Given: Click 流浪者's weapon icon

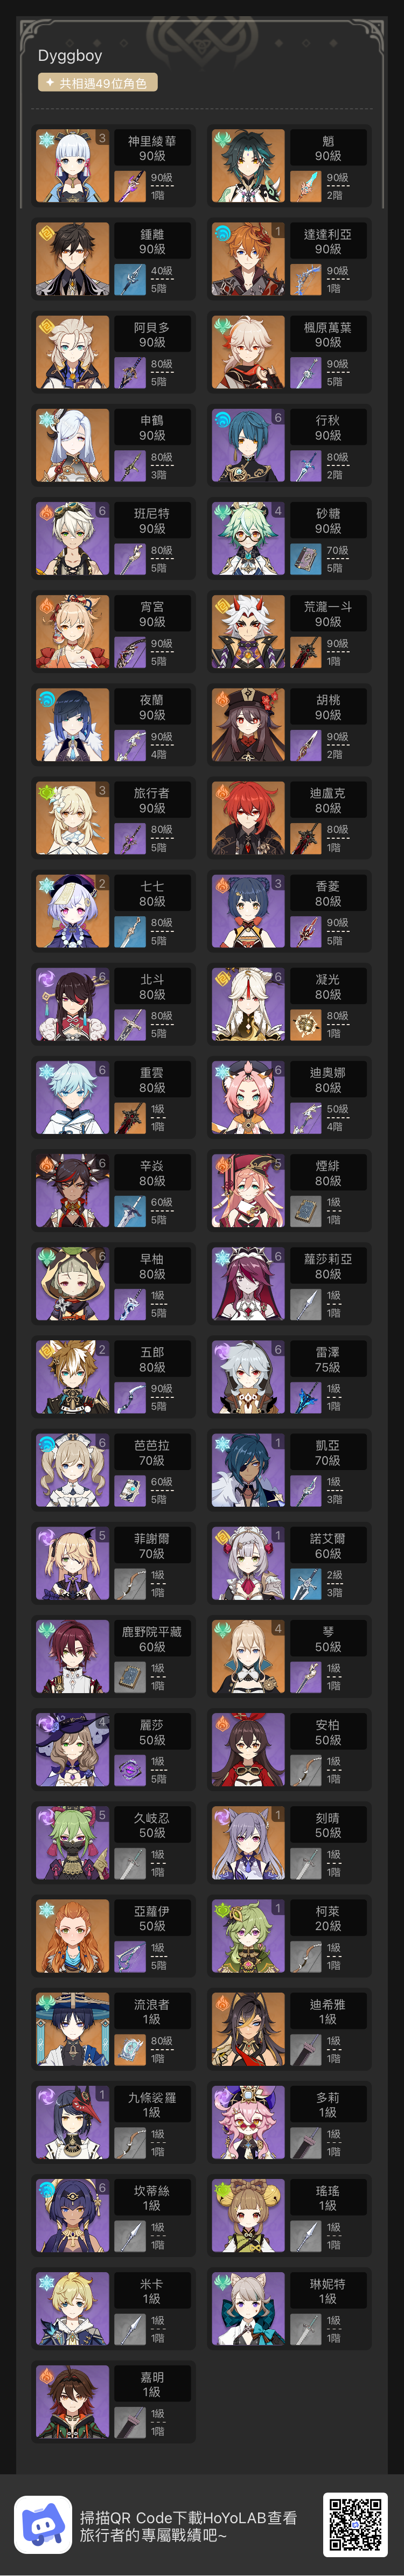Looking at the screenshot, I should click(130, 2049).
